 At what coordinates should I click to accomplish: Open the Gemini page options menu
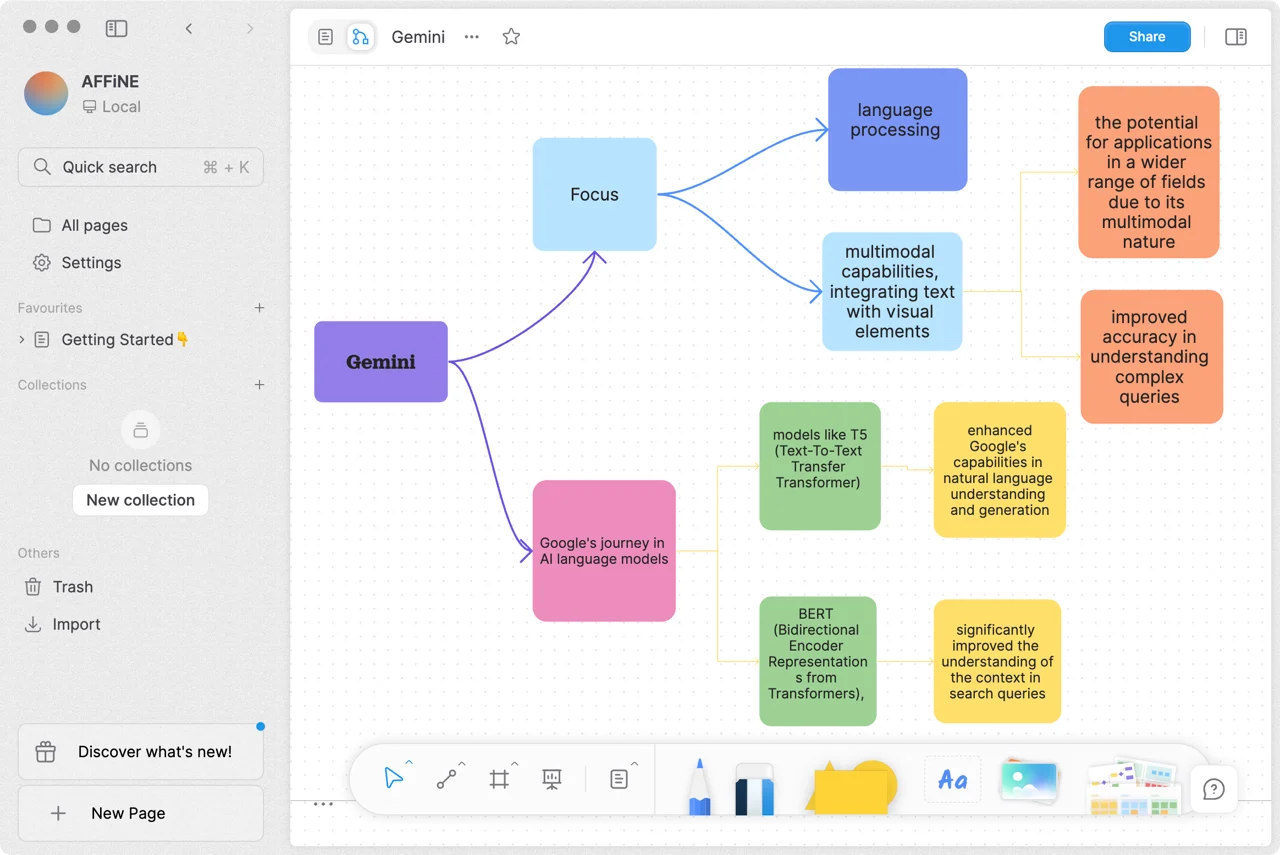(472, 37)
